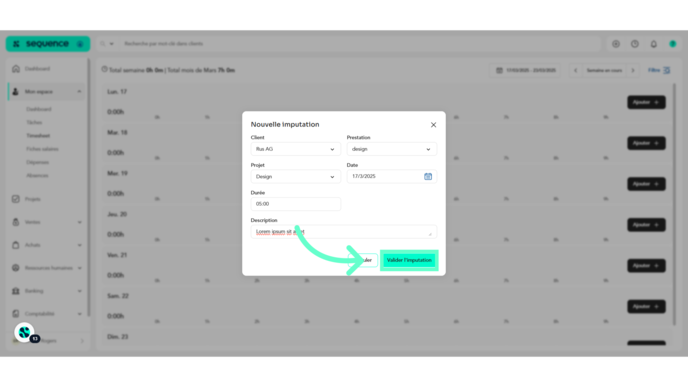Screen dimensions: 688x387
Task: Click the Description text area
Action: 344,232
